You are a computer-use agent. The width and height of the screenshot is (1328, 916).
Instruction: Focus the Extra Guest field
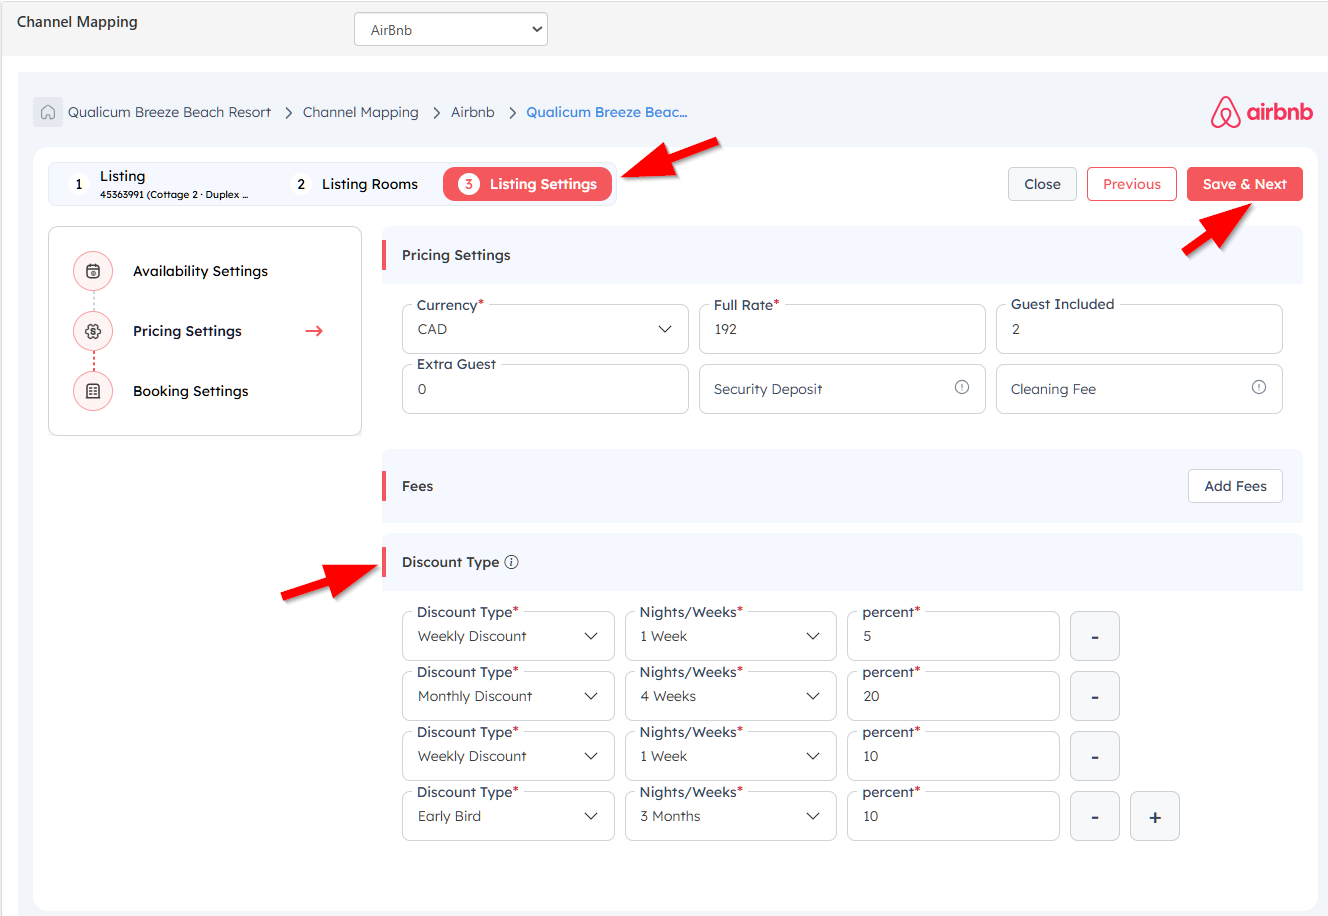coord(545,389)
